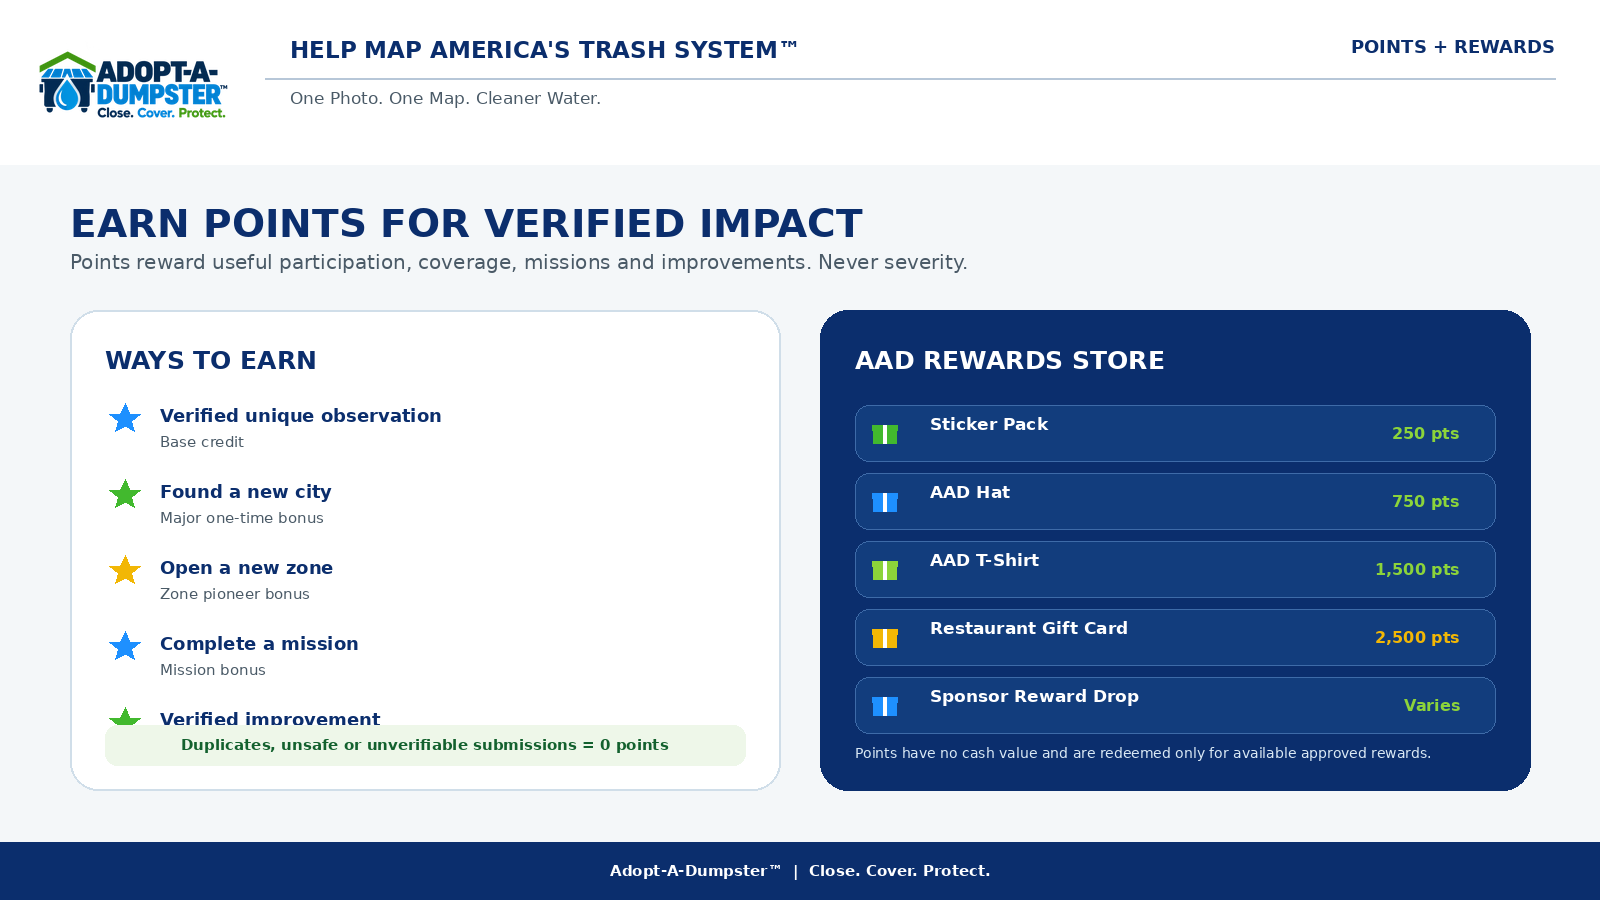
Task: Click the 1,500 pts price
Action: (1417, 569)
